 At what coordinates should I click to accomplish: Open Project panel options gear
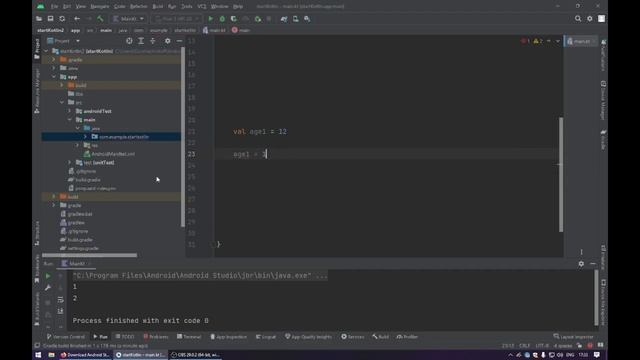tap(168, 41)
